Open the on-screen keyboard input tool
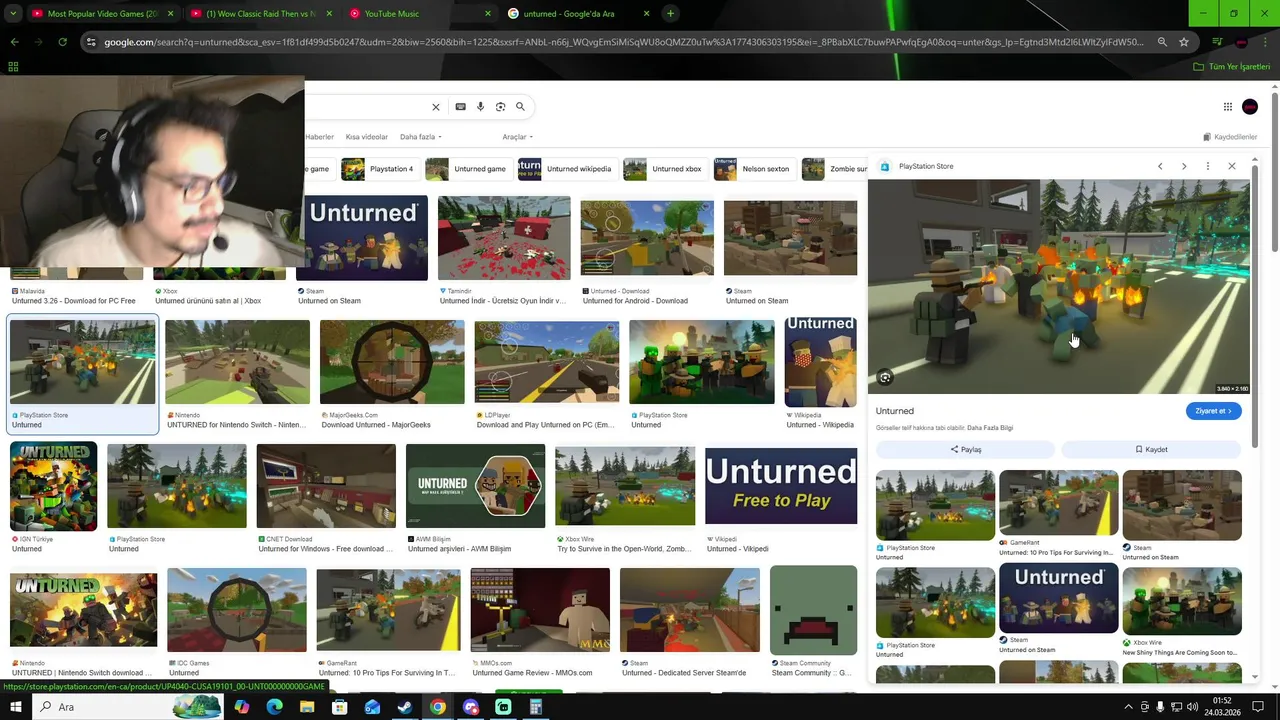The height and width of the screenshot is (720, 1280). pyautogui.click(x=460, y=107)
